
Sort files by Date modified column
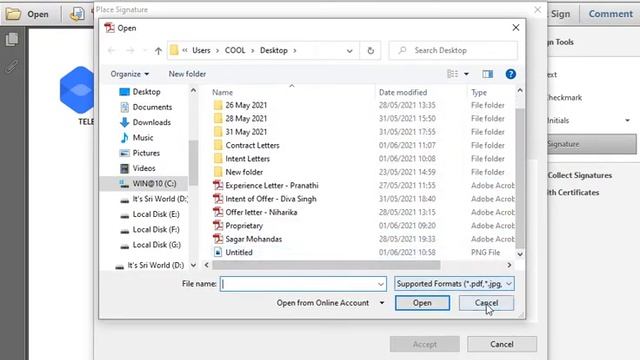pyautogui.click(x=403, y=93)
